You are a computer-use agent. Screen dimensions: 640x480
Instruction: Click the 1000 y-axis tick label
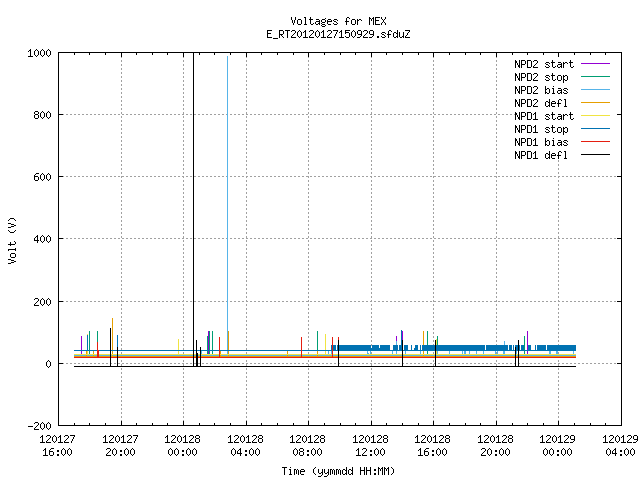[x=39, y=53]
